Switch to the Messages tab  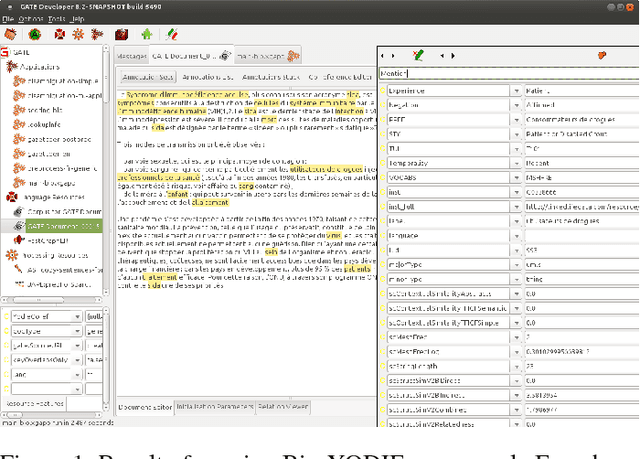pos(130,56)
